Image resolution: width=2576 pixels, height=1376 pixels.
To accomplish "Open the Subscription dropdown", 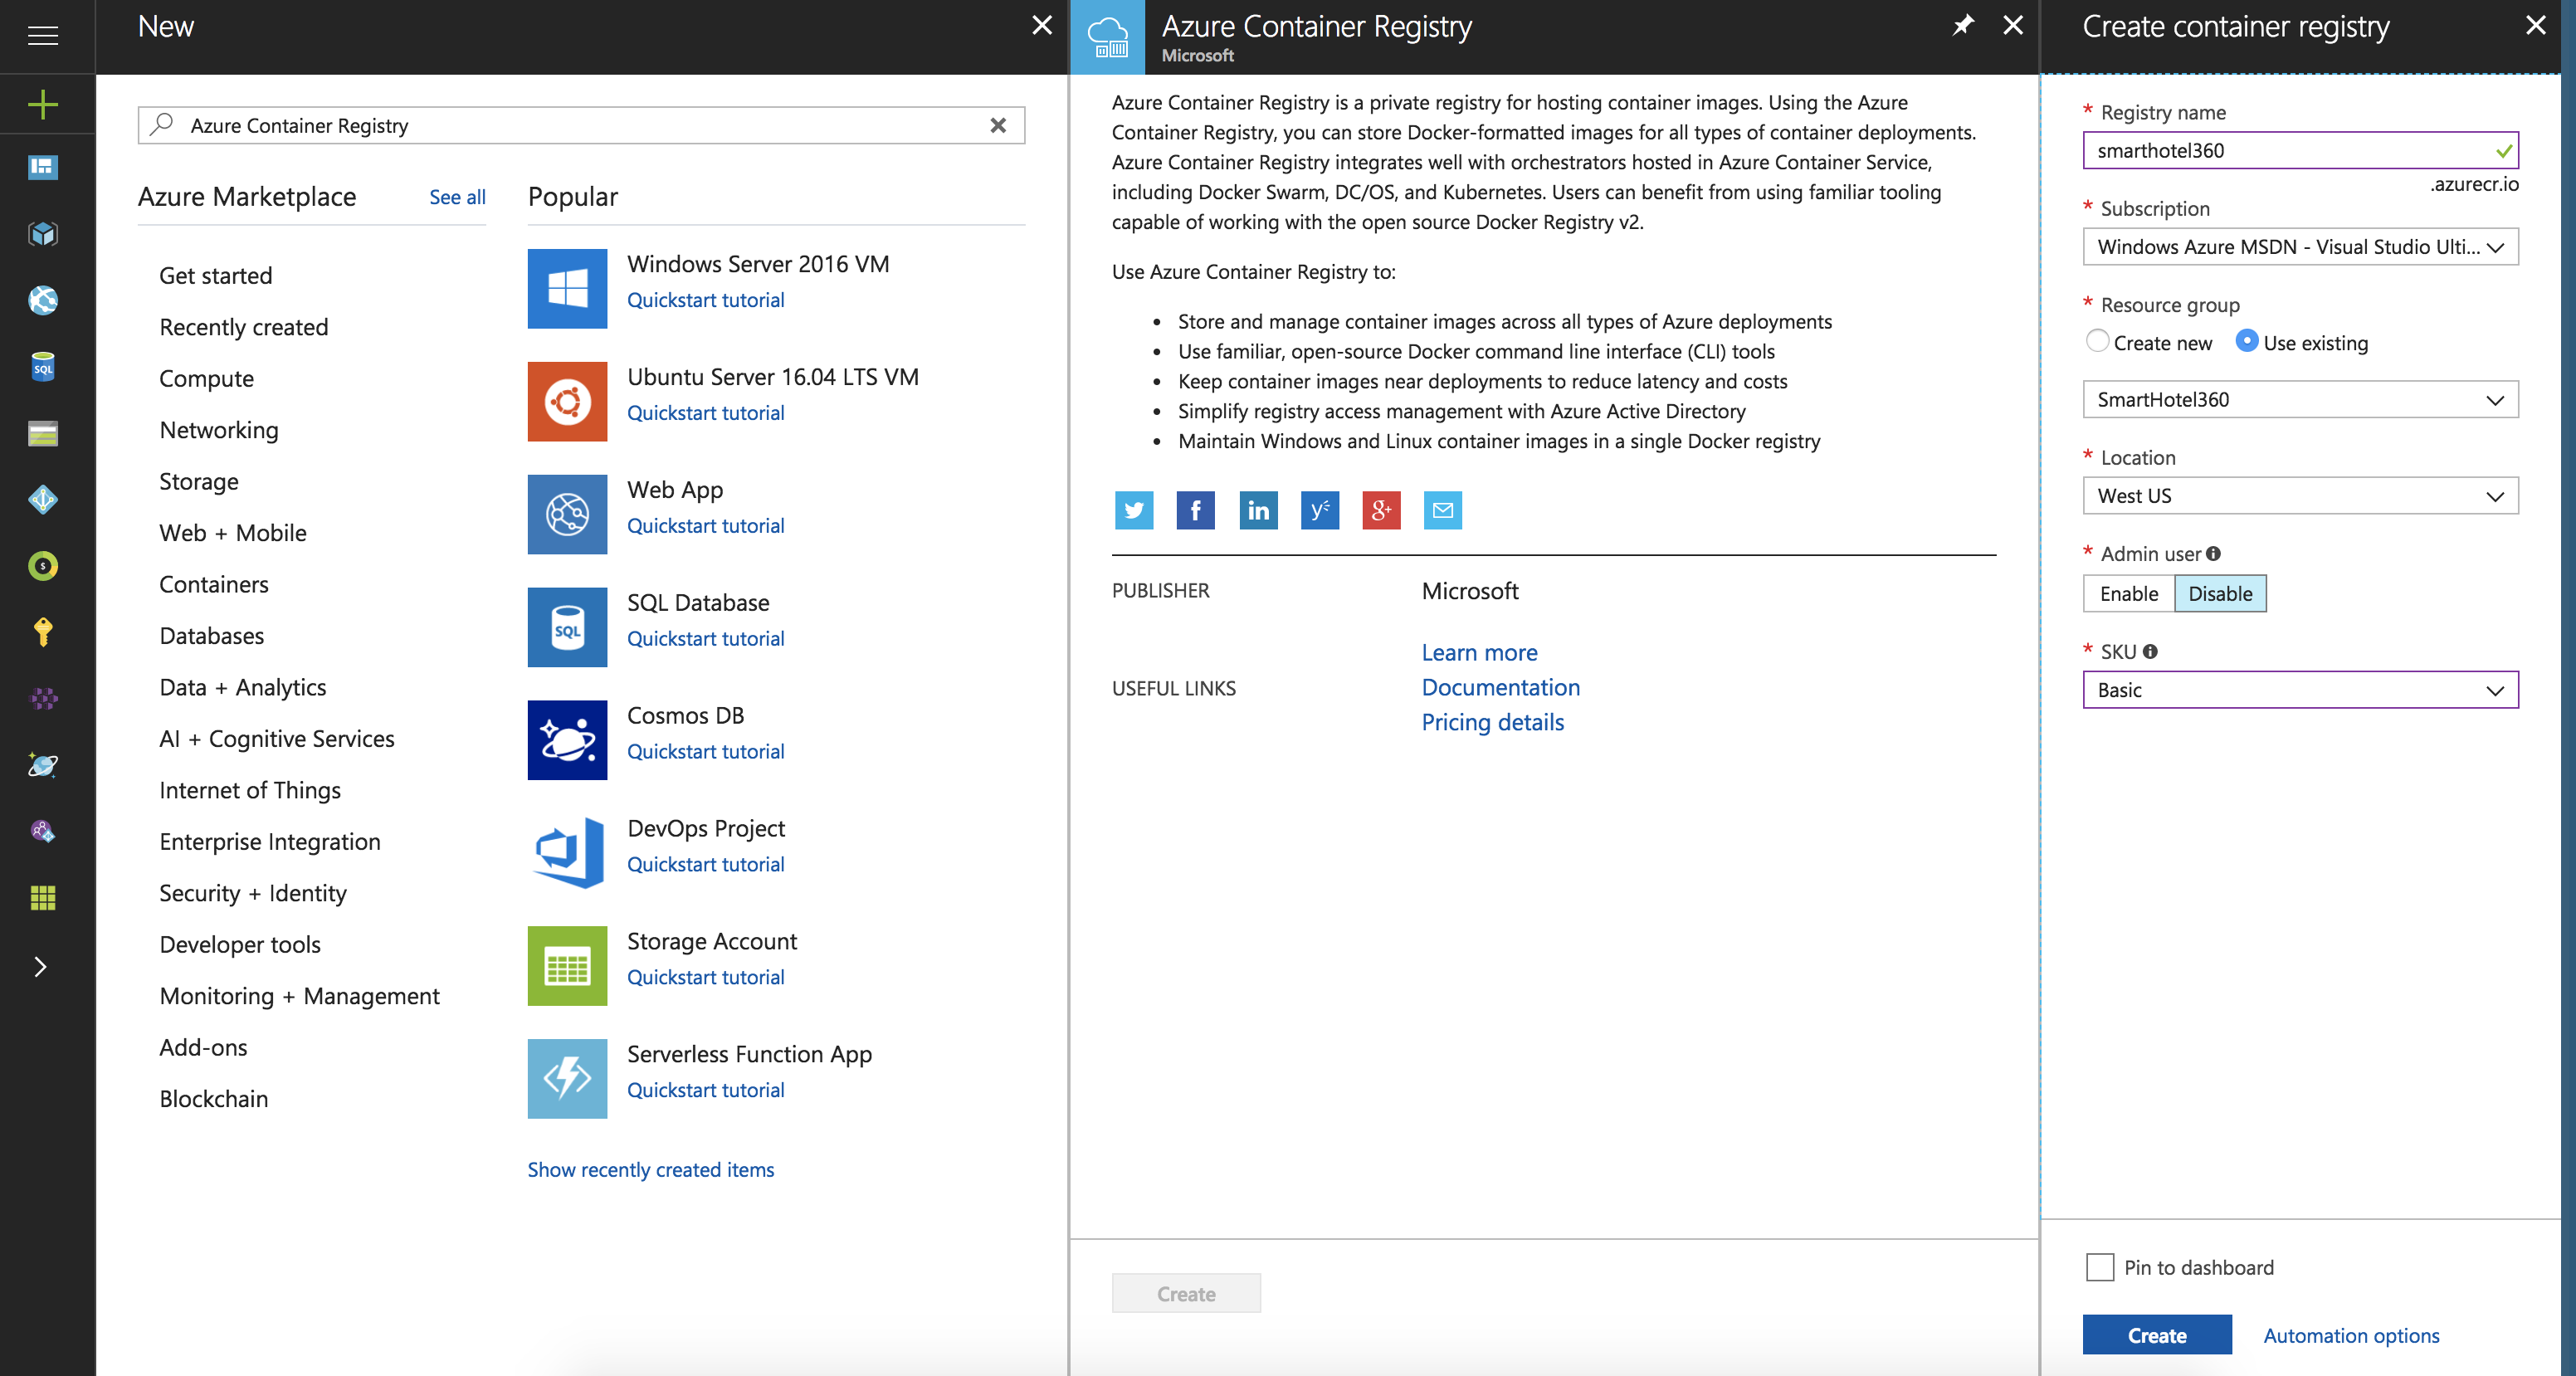I will [x=2299, y=247].
